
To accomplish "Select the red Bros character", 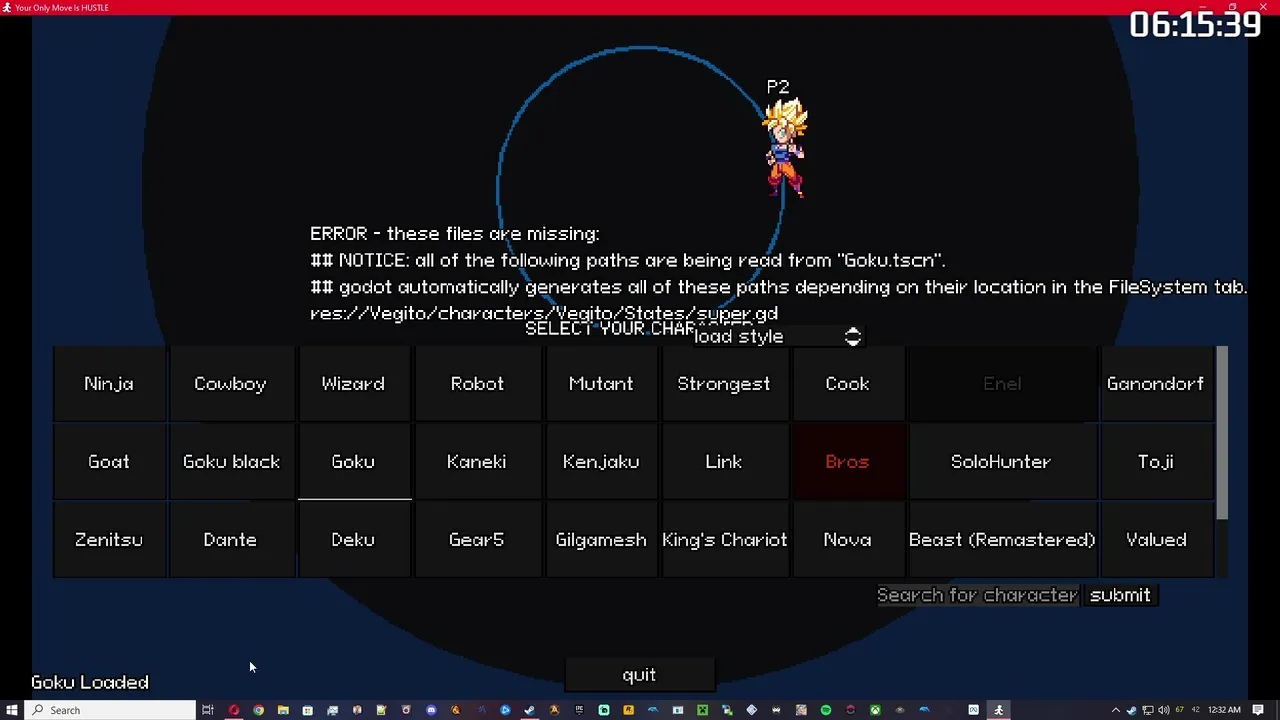I will [x=848, y=462].
